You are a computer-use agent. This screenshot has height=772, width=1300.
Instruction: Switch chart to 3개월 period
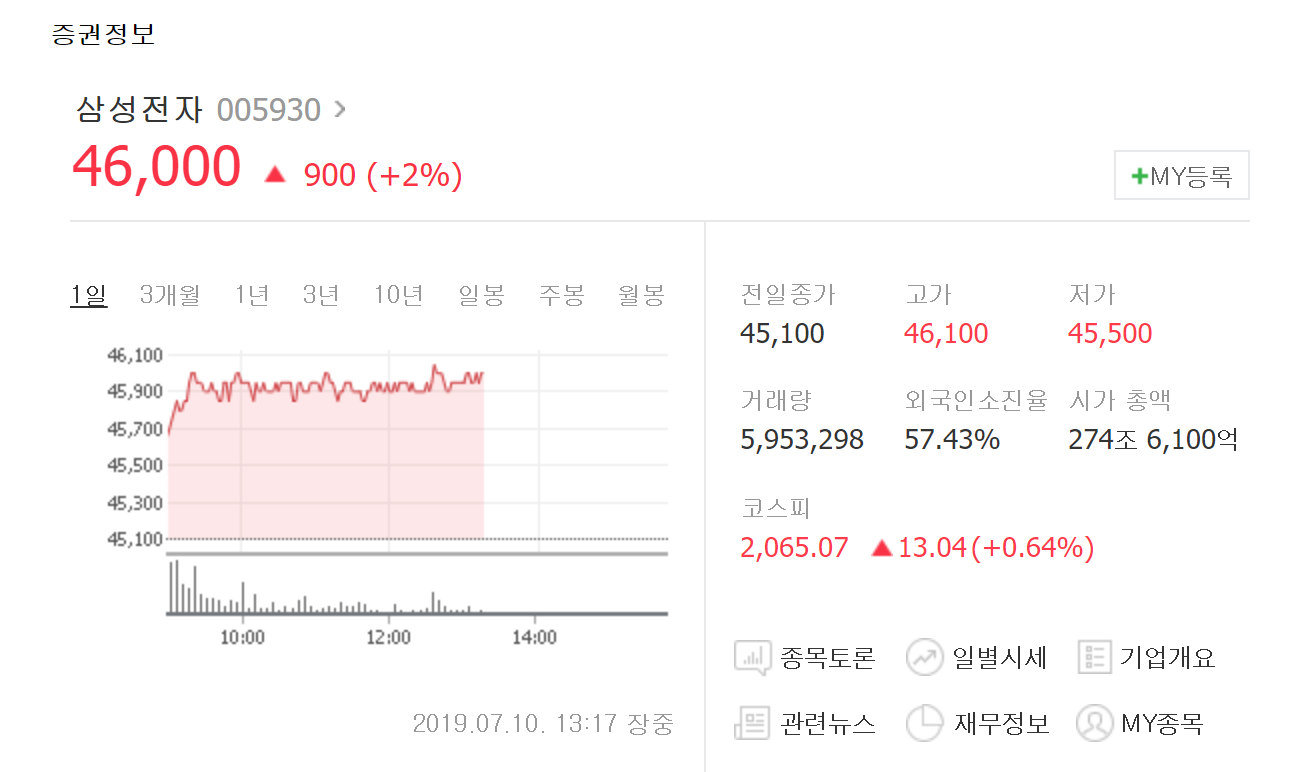click(170, 295)
